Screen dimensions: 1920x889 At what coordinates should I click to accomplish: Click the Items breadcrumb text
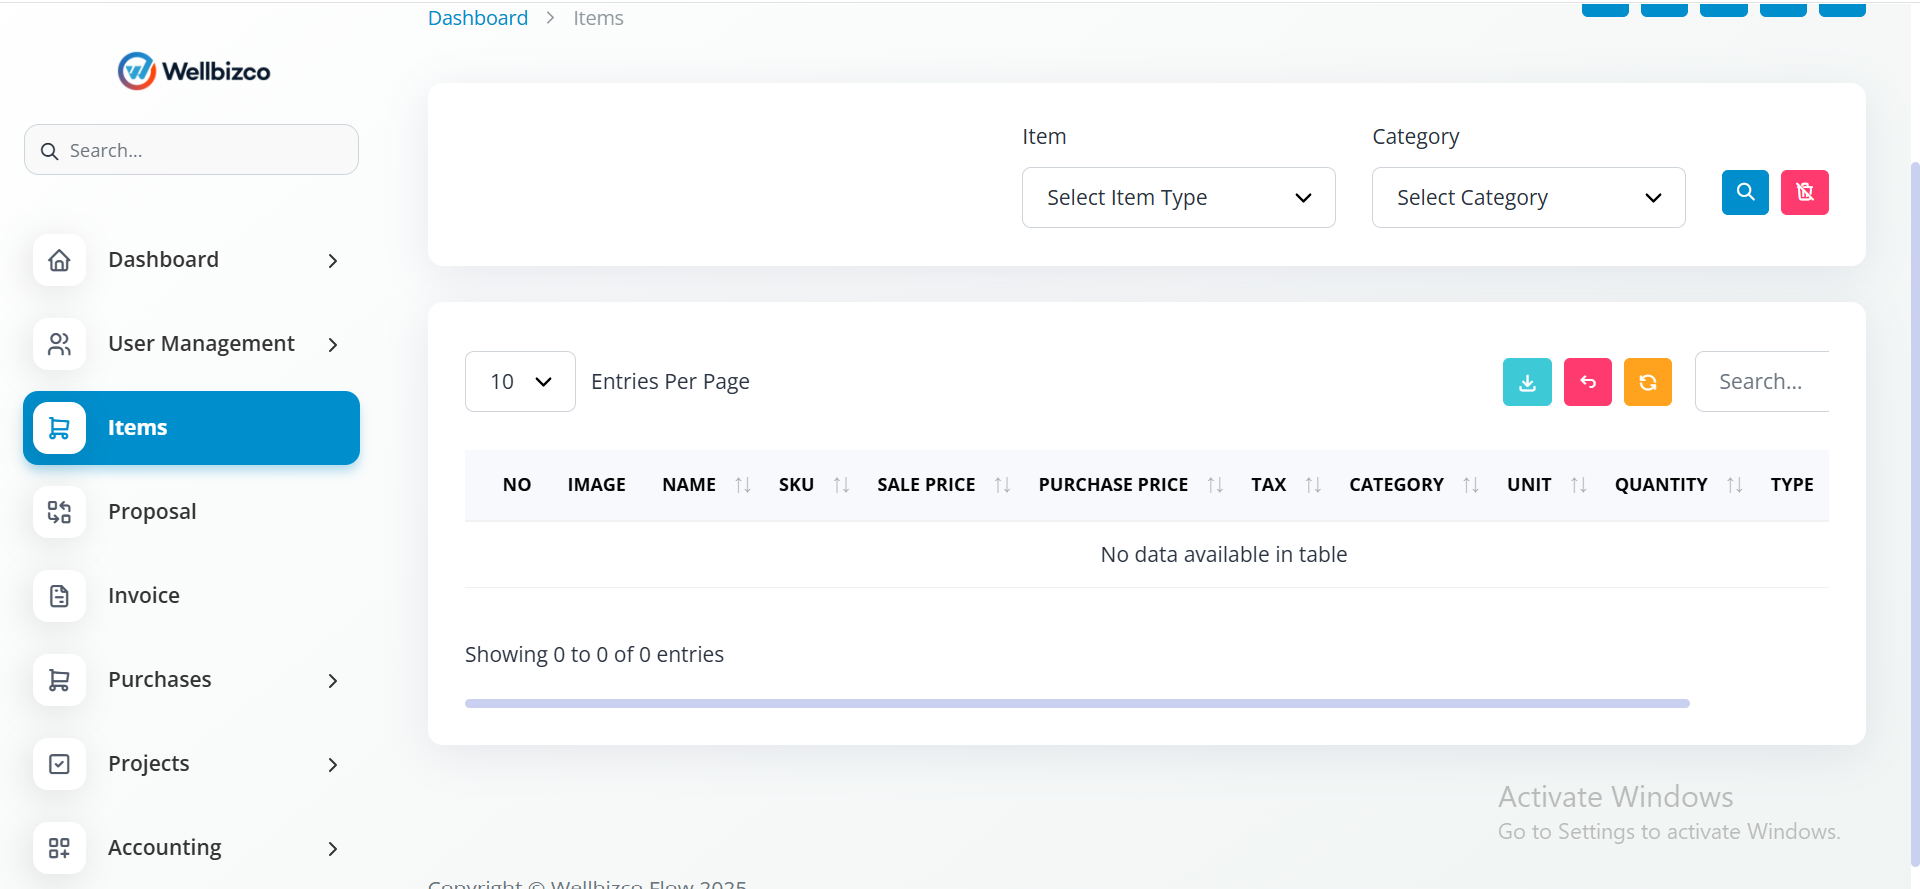coord(598,18)
